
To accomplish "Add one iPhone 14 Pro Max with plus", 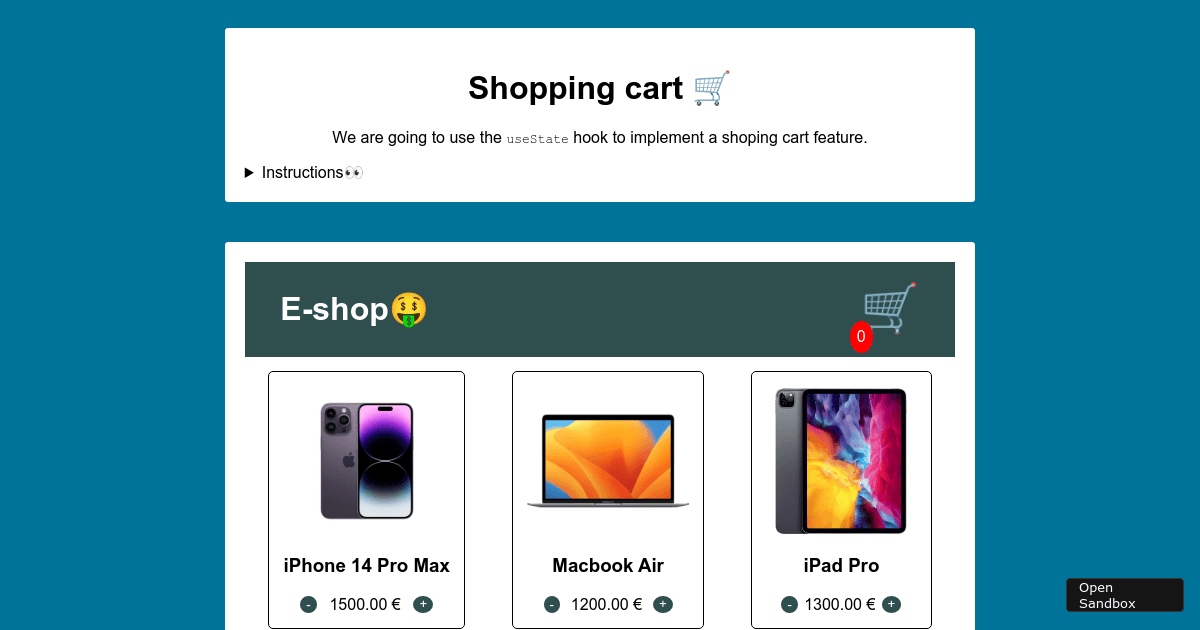I will click(x=423, y=604).
